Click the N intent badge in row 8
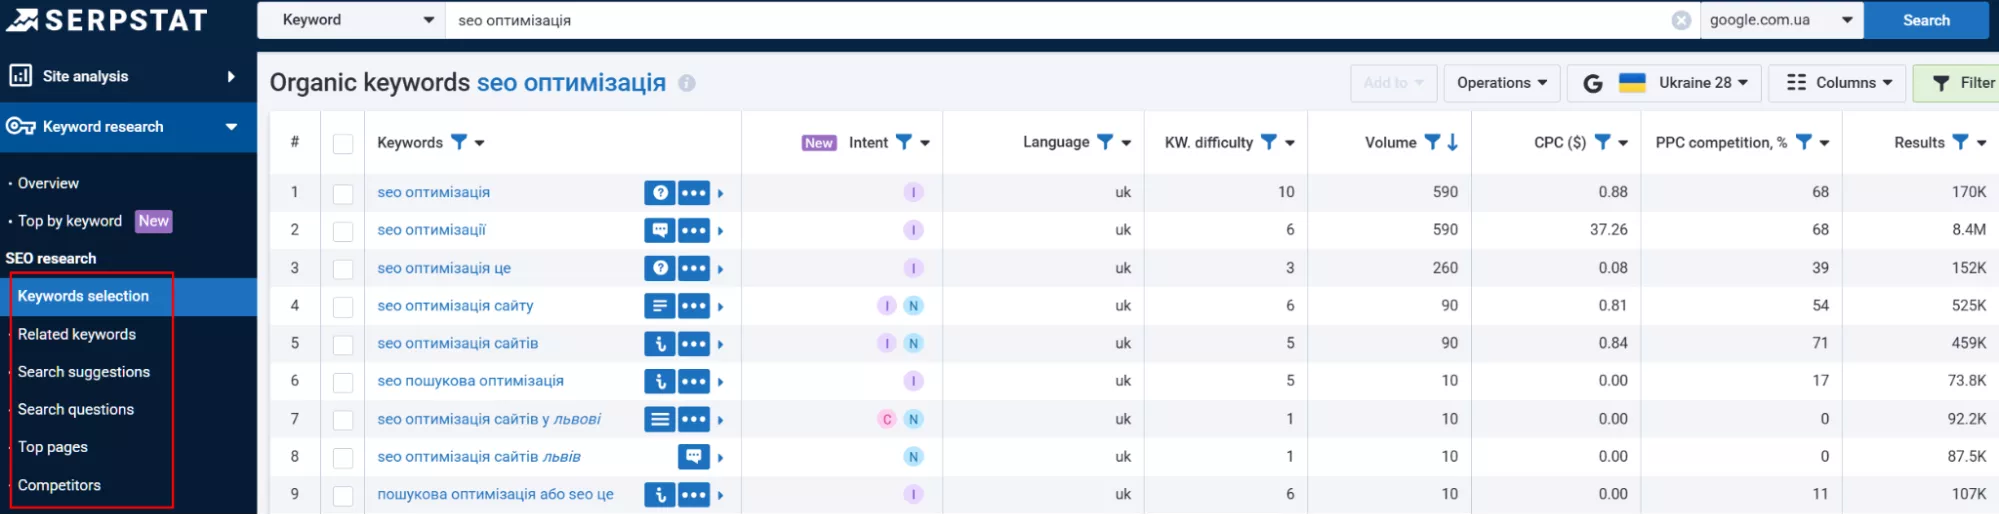Image resolution: width=1999 pixels, height=515 pixels. [x=913, y=457]
